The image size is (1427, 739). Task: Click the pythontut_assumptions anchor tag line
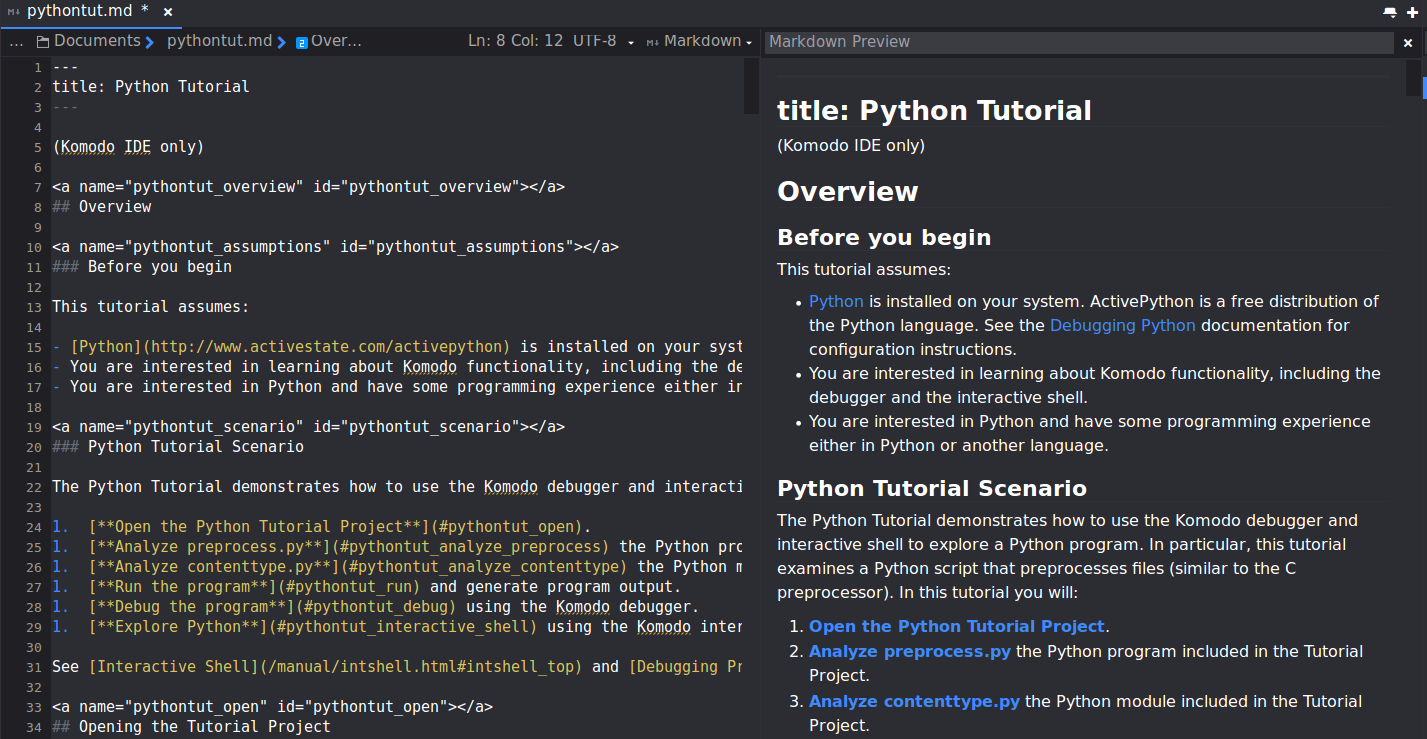pyautogui.click(x=335, y=246)
